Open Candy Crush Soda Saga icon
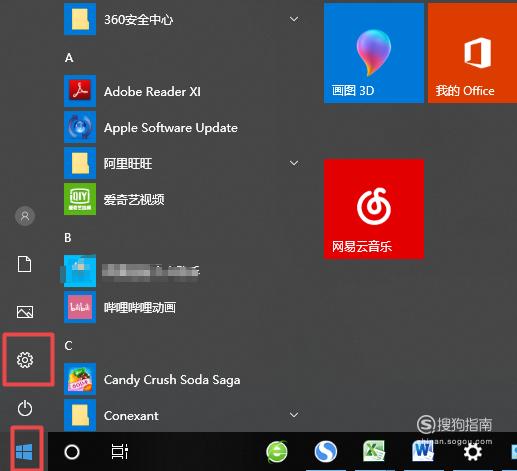This screenshot has width=517, height=471. pyautogui.click(x=80, y=379)
